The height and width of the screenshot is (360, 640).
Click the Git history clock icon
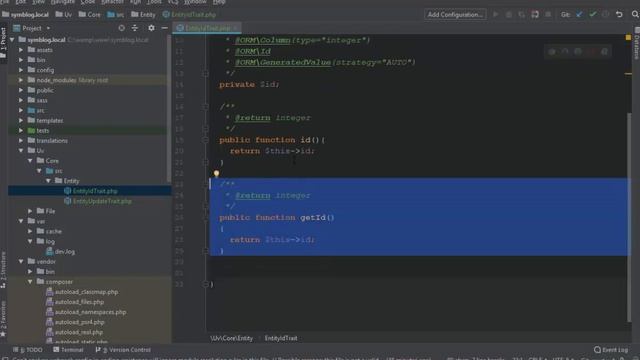click(606, 15)
